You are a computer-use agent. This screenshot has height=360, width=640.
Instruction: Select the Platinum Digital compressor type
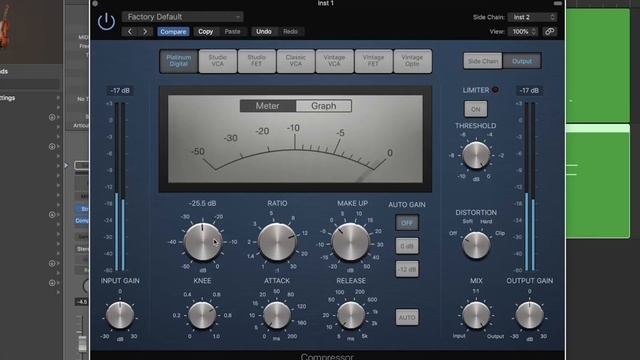[179, 61]
